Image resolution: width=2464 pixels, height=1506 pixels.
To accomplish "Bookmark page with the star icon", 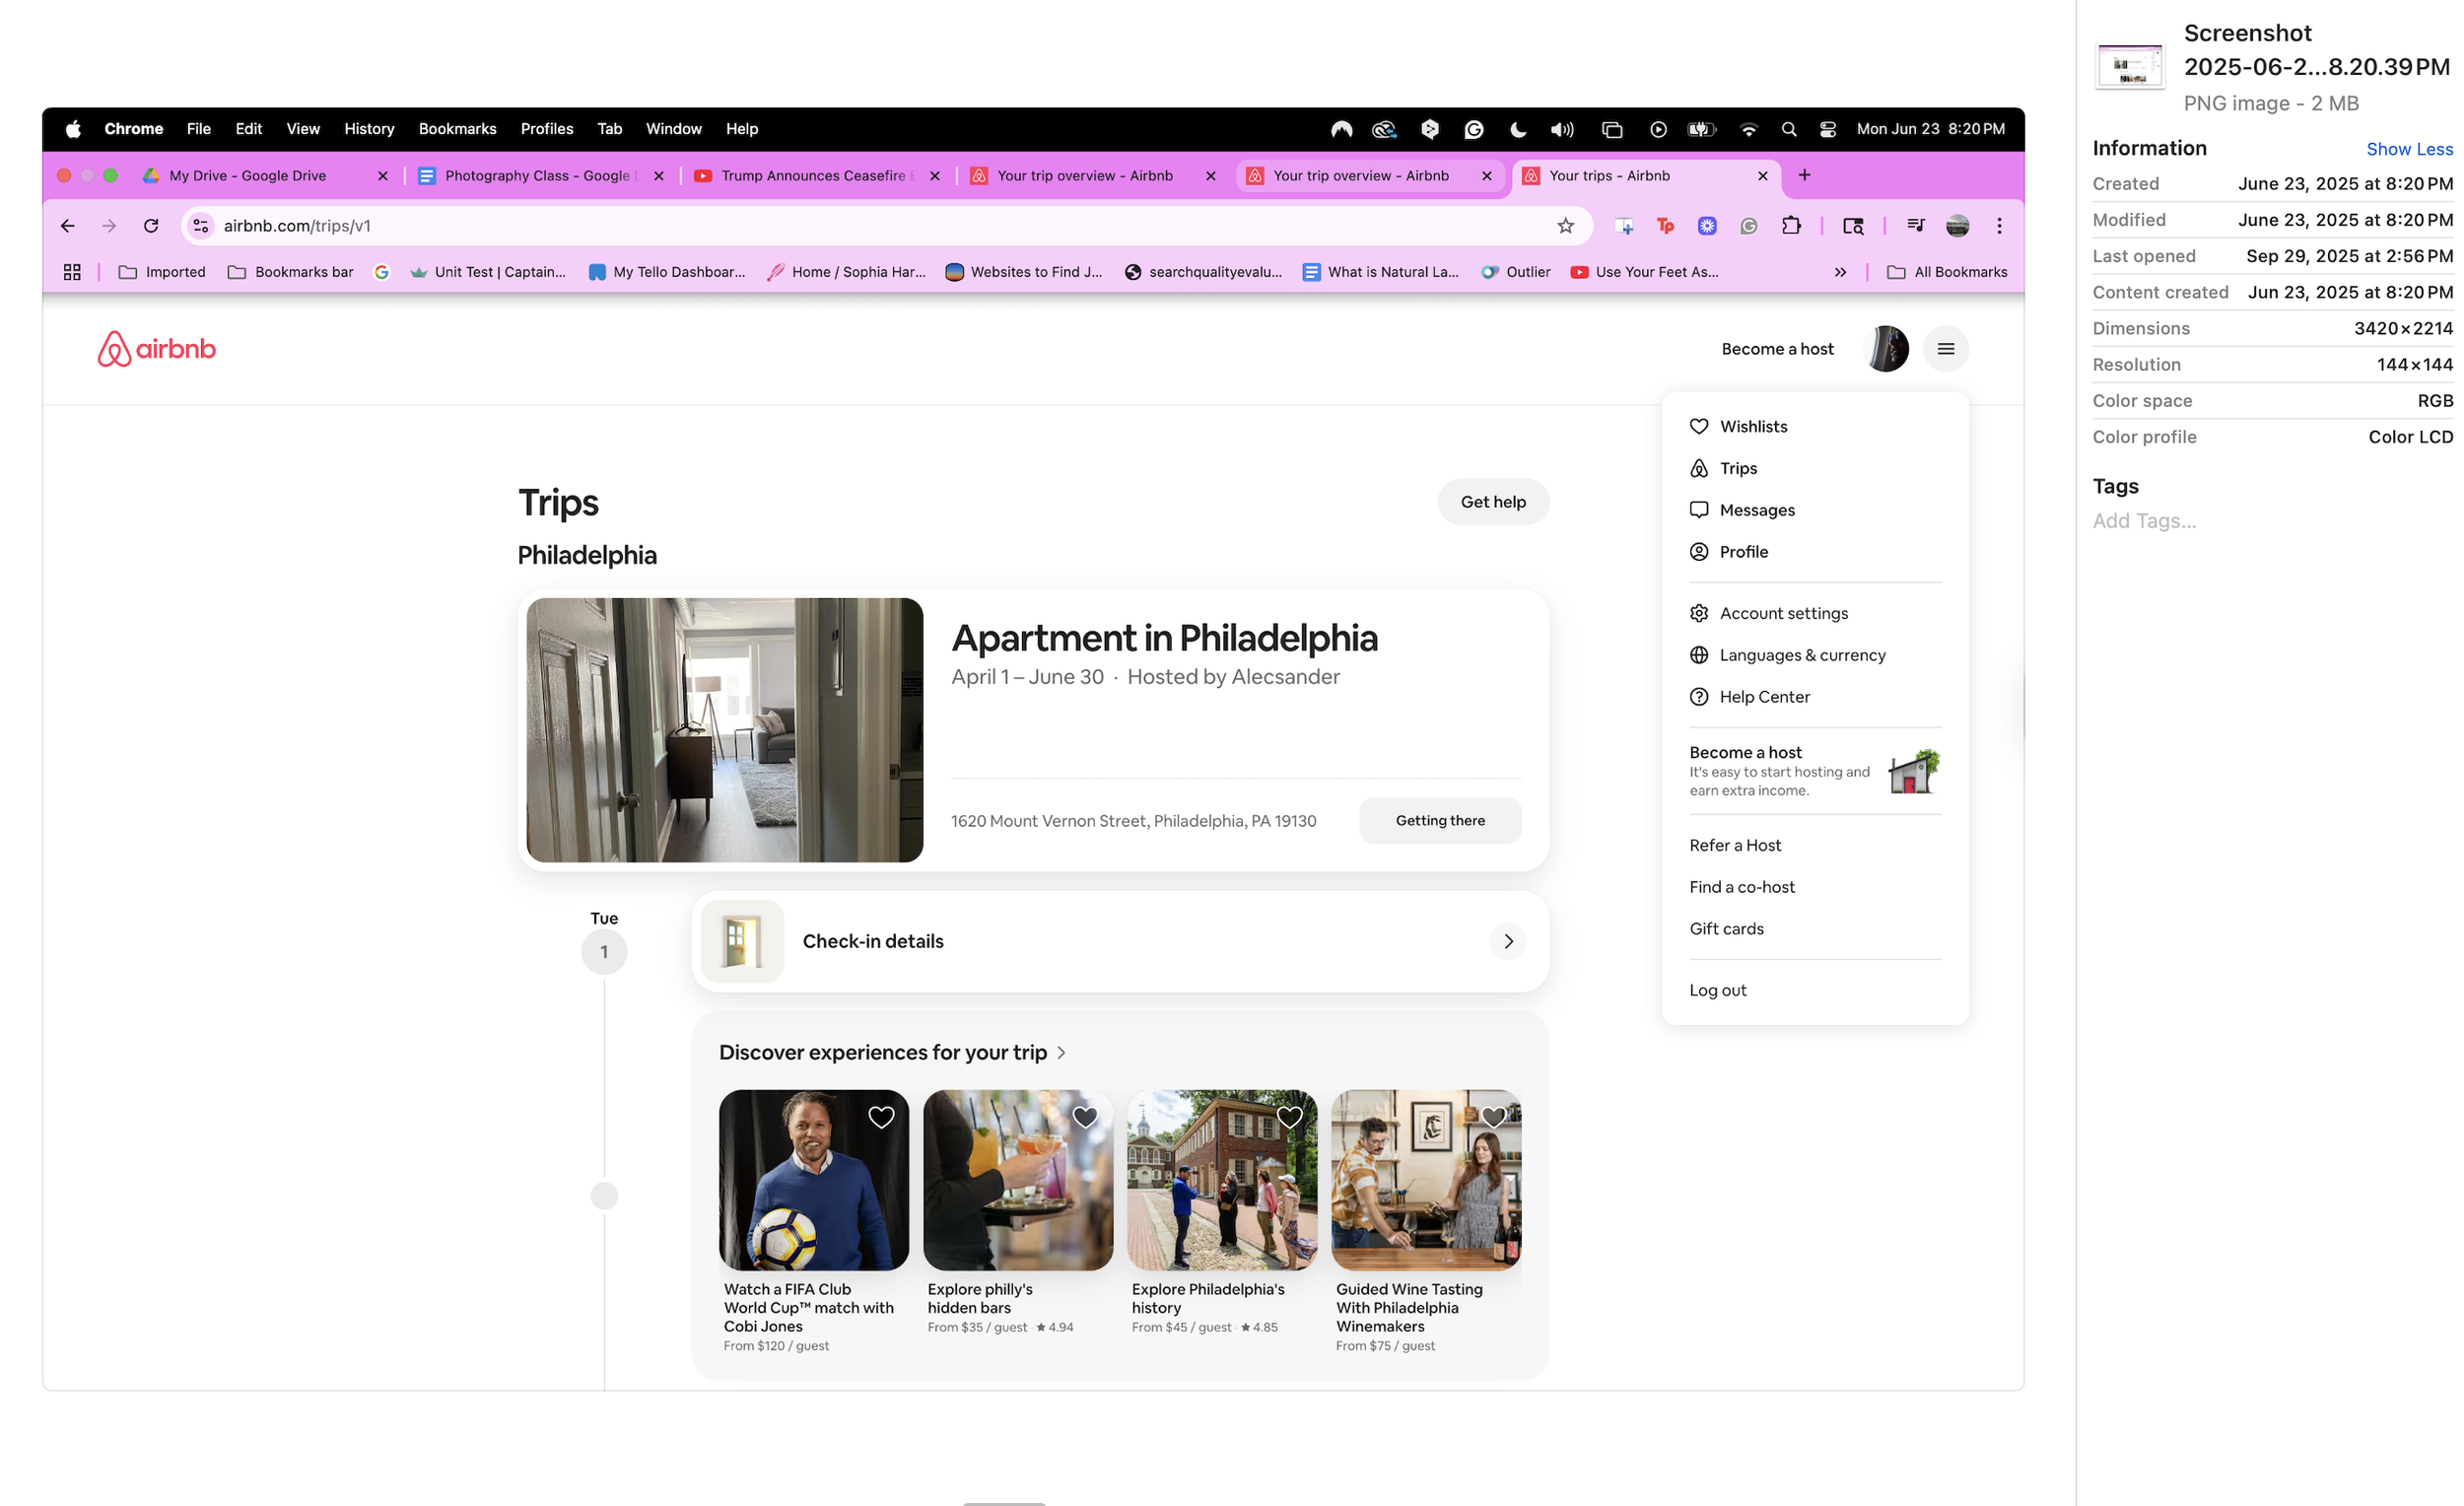I will pyautogui.click(x=1565, y=226).
